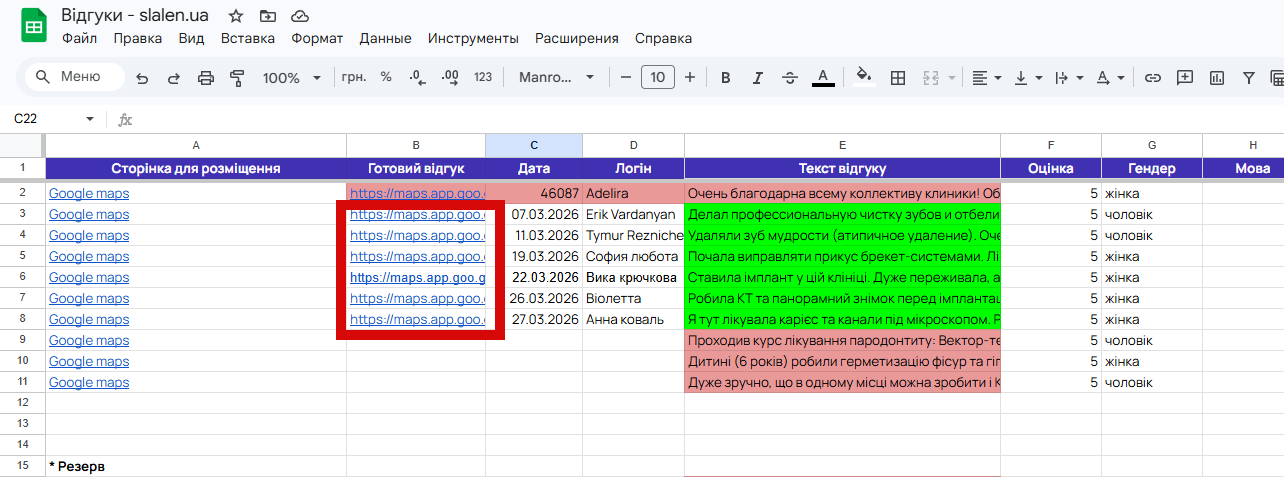Screen dimensions: 1284x477
Task: Click the insert comment icon
Action: pyautogui.click(x=1185, y=77)
